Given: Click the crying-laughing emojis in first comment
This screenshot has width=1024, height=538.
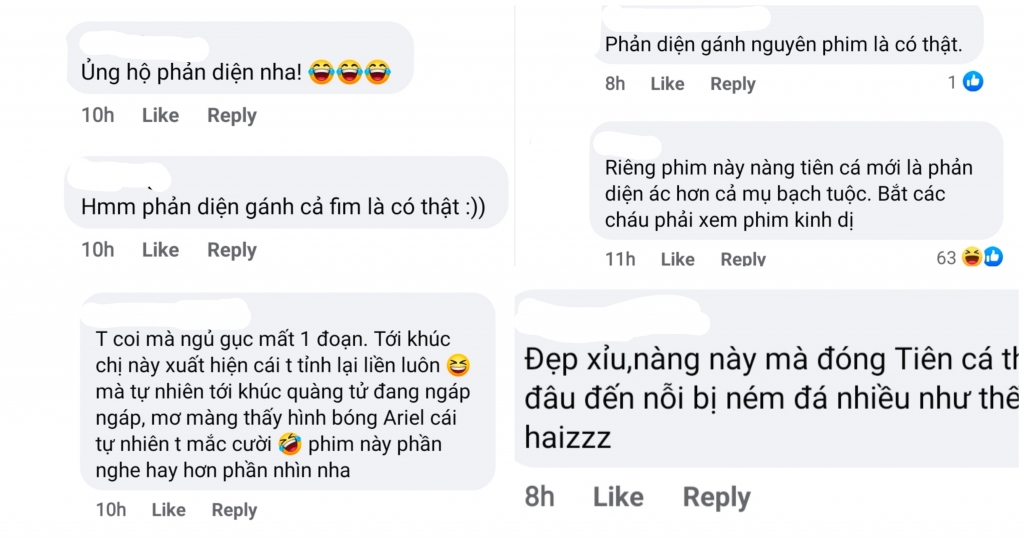Looking at the screenshot, I should (x=349, y=73).
